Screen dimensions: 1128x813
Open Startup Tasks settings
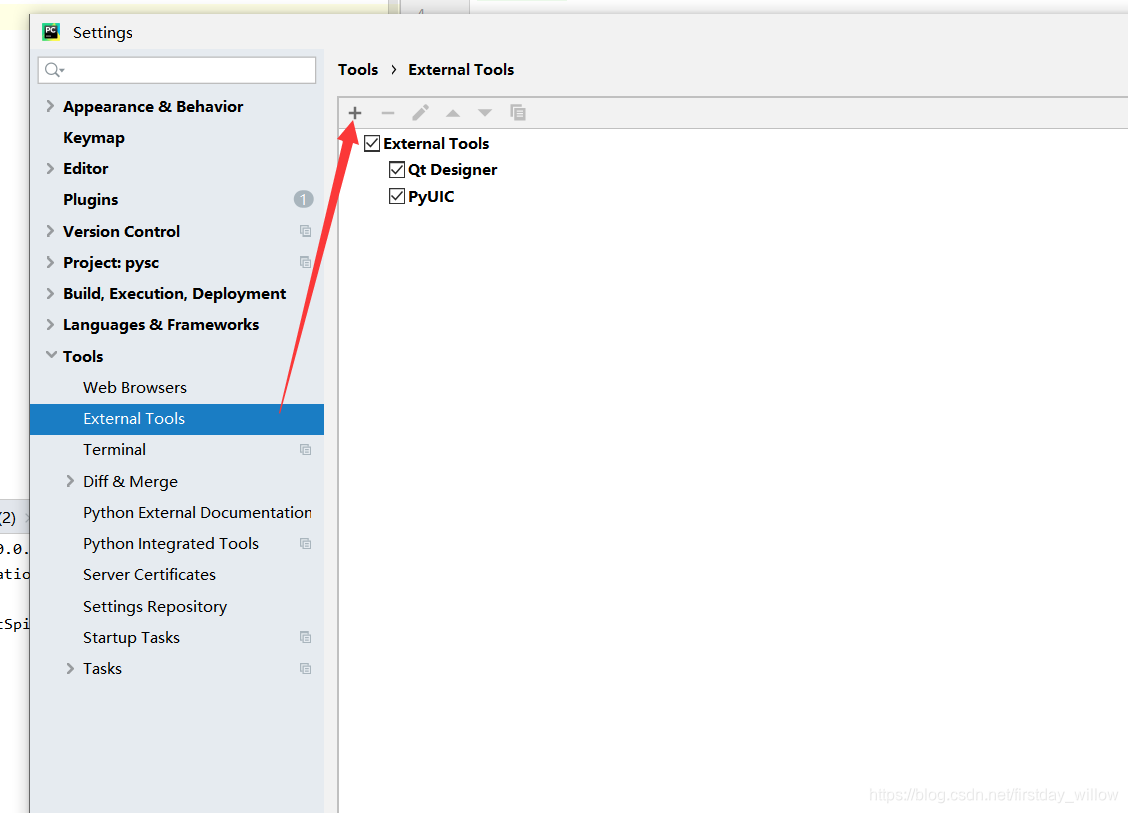pyautogui.click(x=131, y=637)
